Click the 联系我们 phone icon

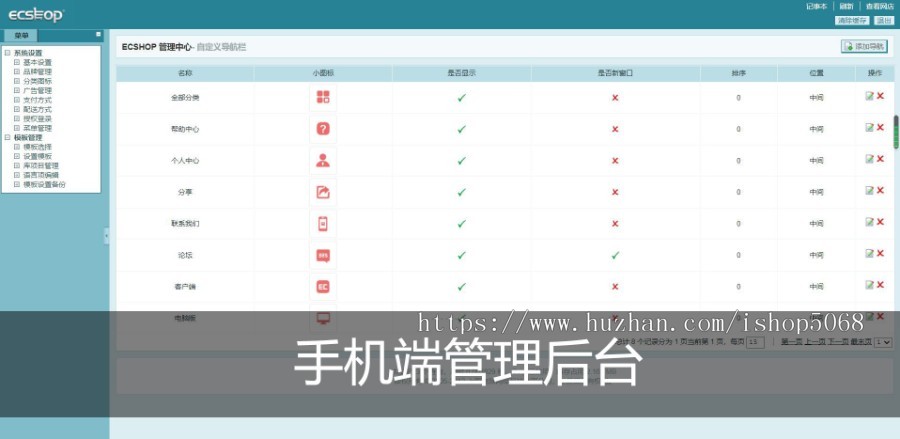323,224
